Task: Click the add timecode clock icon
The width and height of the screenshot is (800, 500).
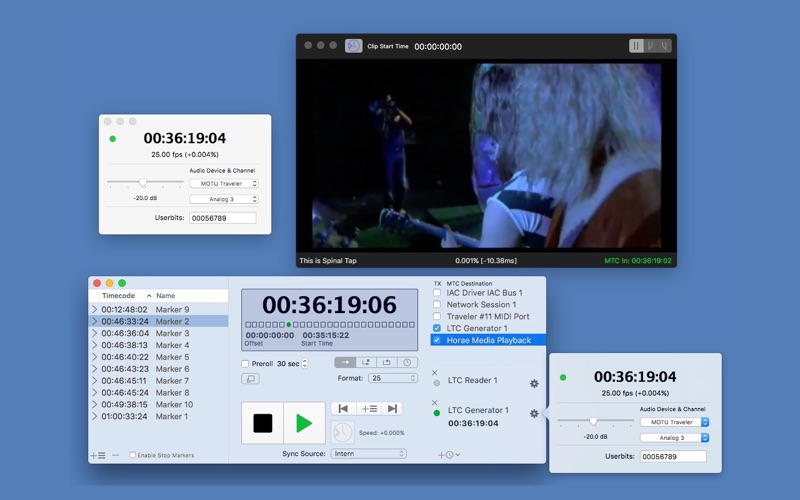Action: click(448, 455)
